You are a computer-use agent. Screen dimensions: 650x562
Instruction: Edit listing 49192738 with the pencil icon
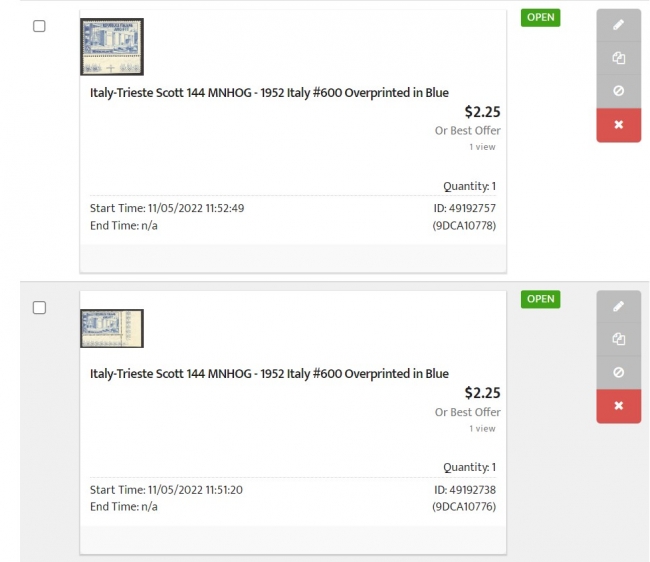coord(618,306)
